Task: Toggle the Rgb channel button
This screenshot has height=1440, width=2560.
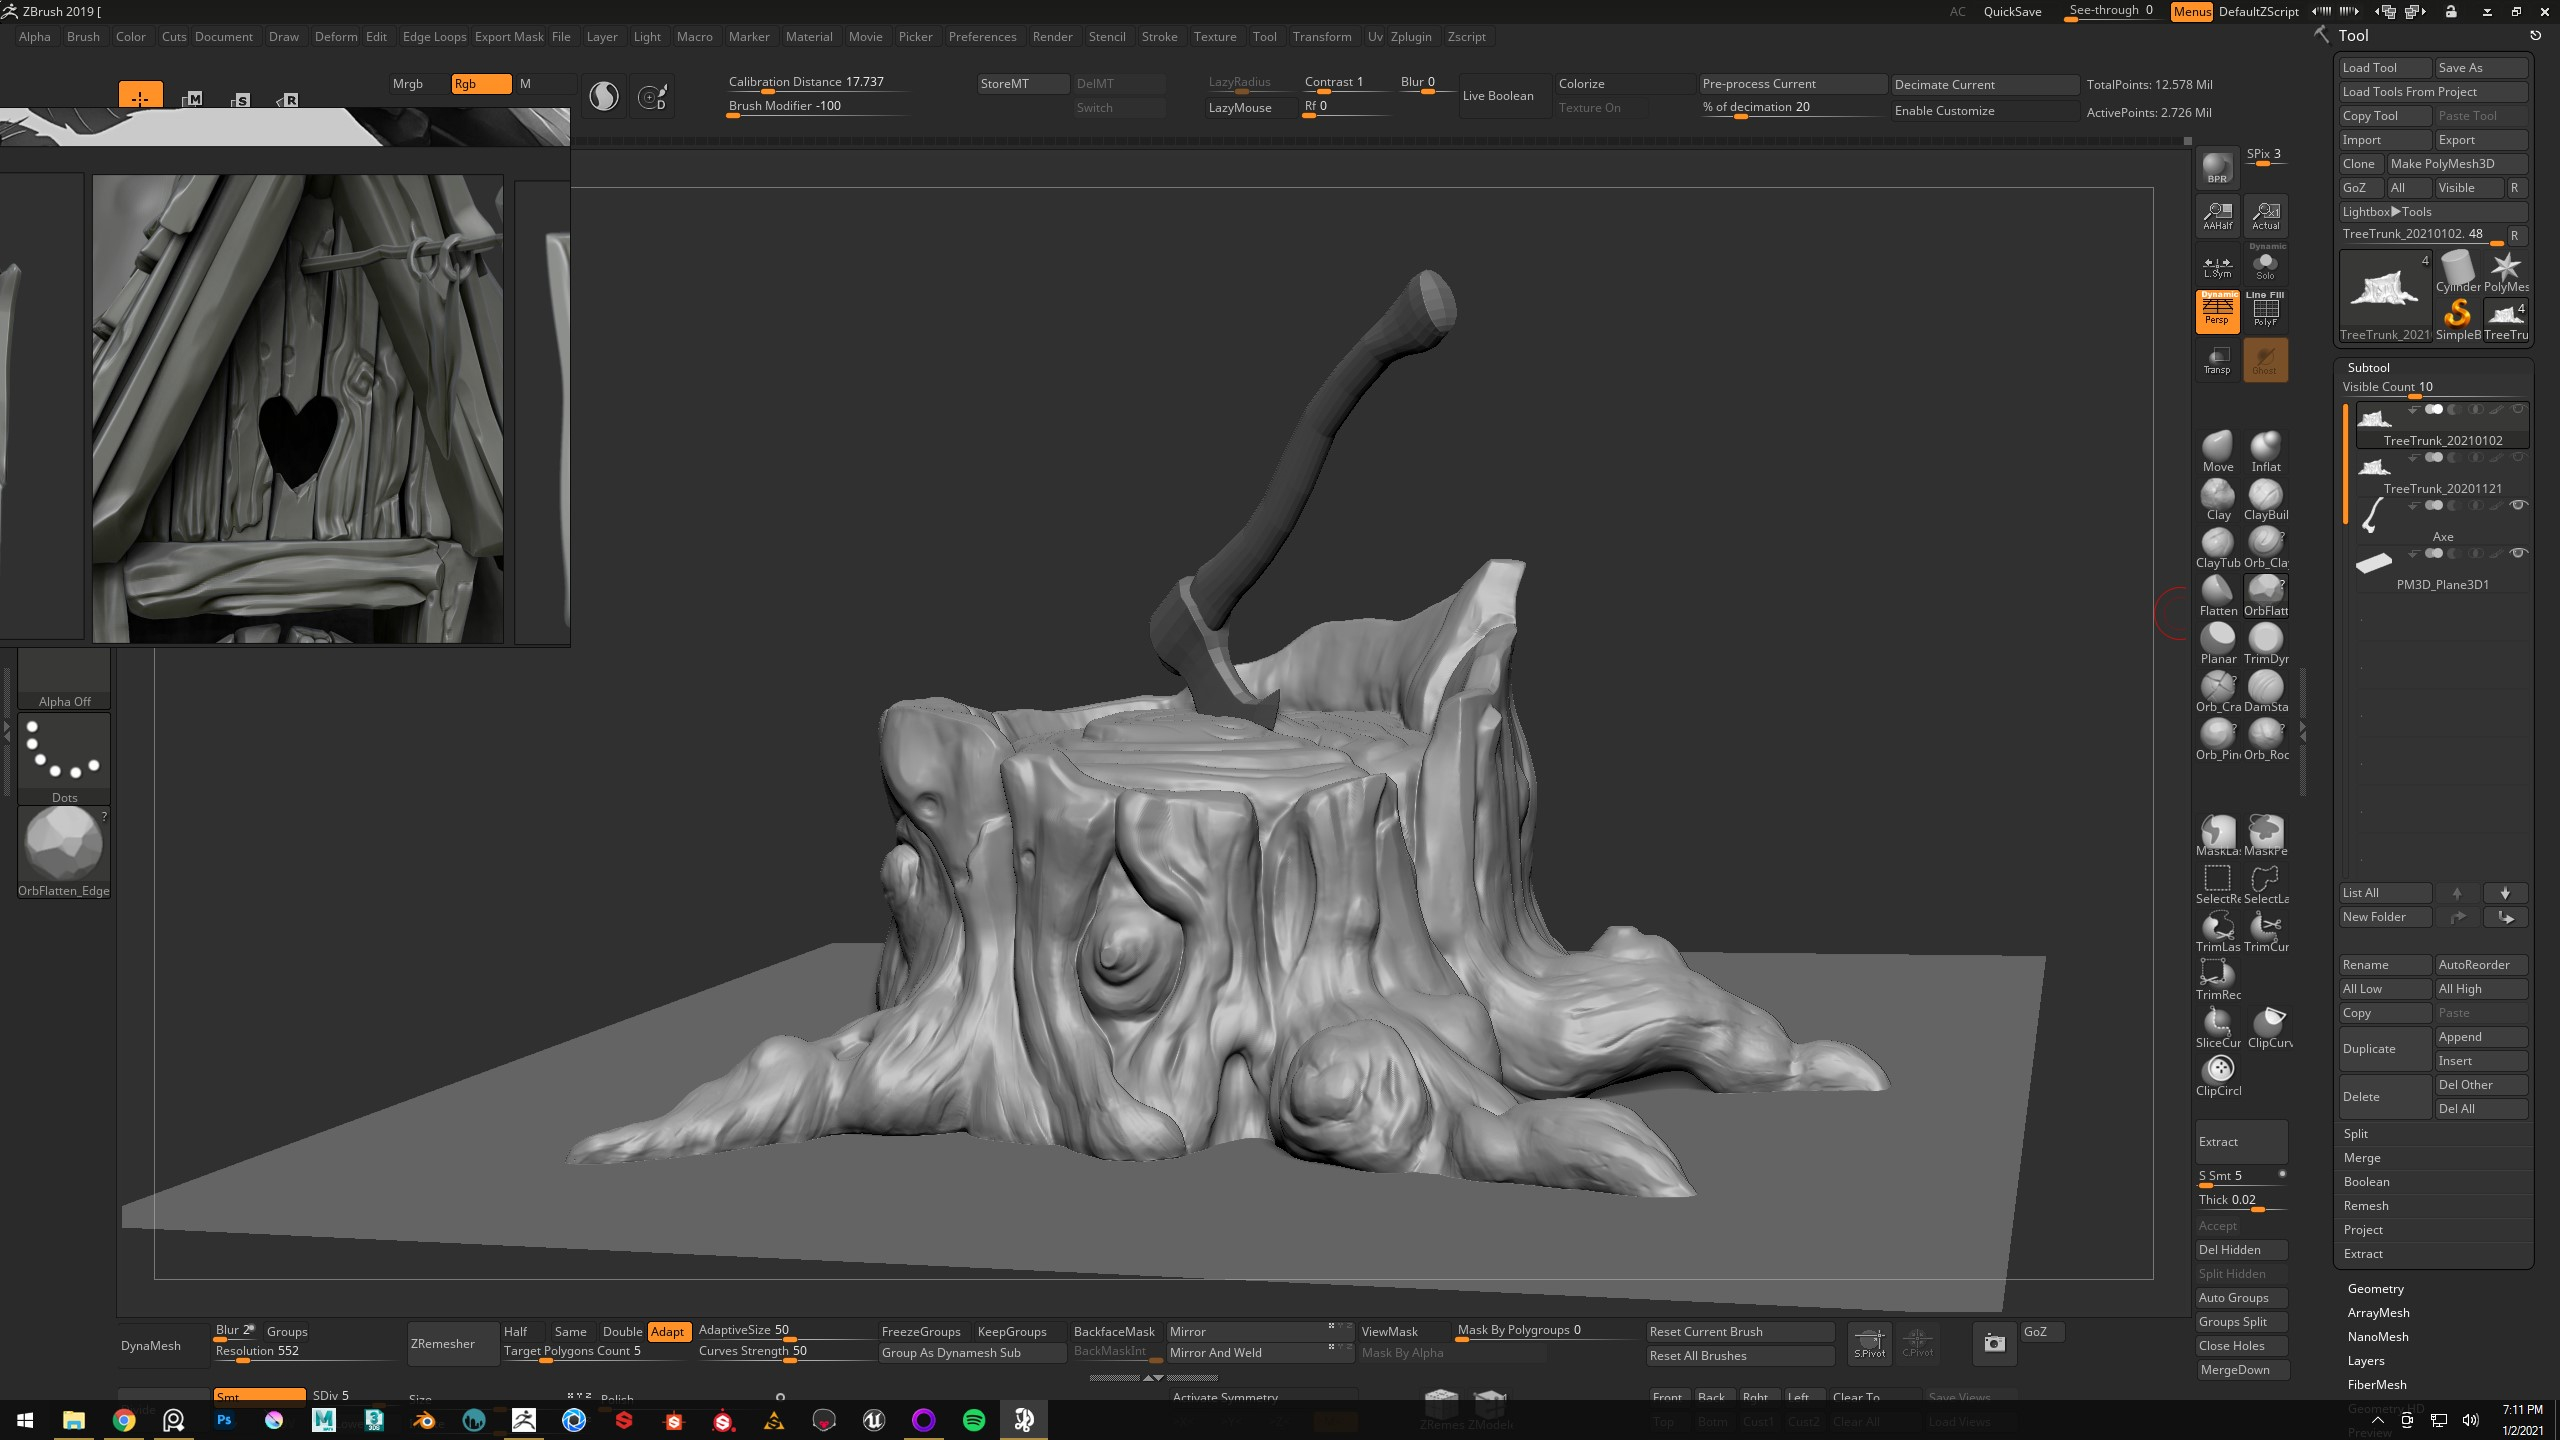Action: pos(481,84)
